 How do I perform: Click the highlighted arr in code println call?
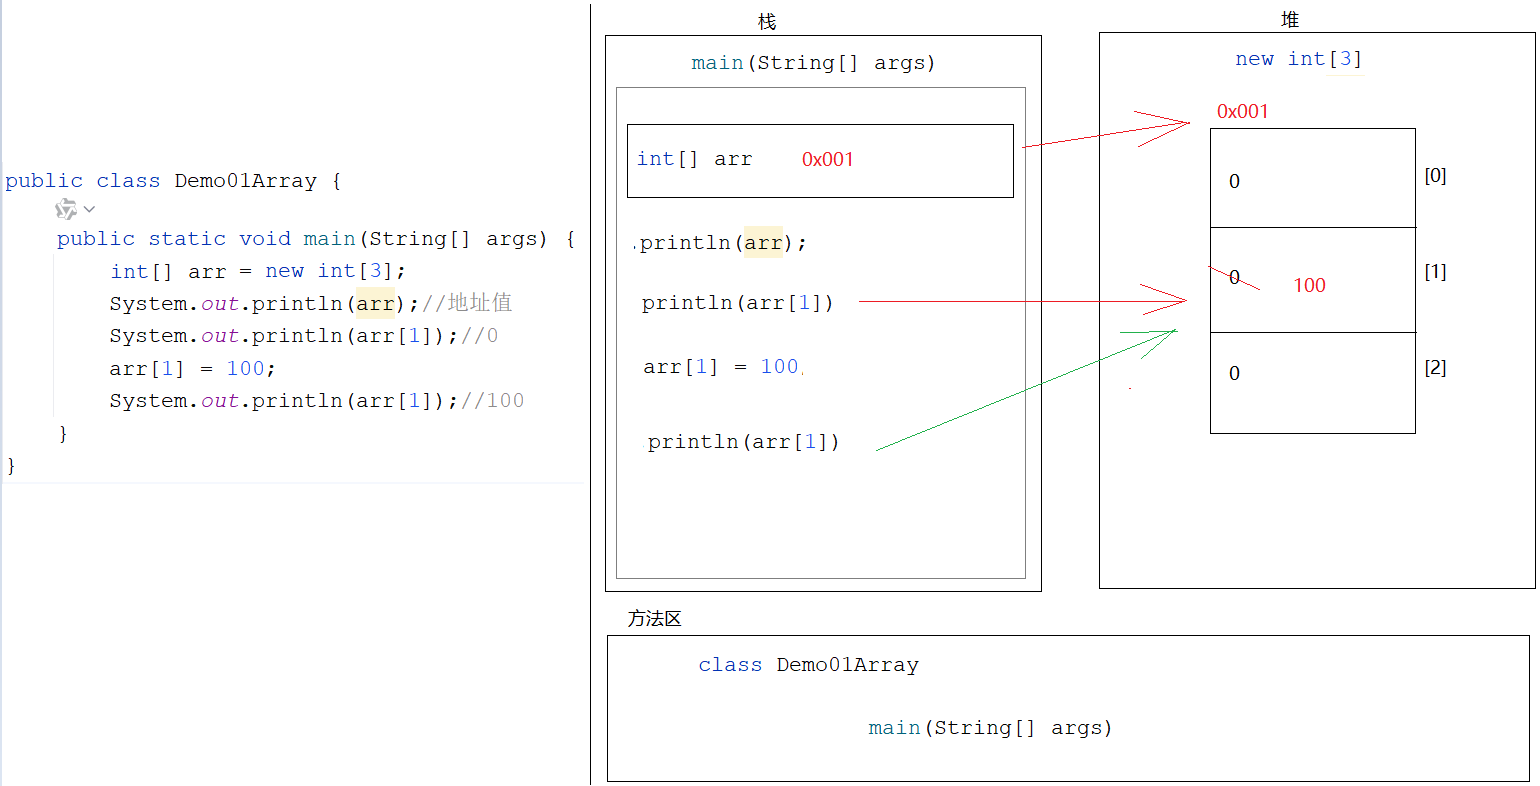375,303
